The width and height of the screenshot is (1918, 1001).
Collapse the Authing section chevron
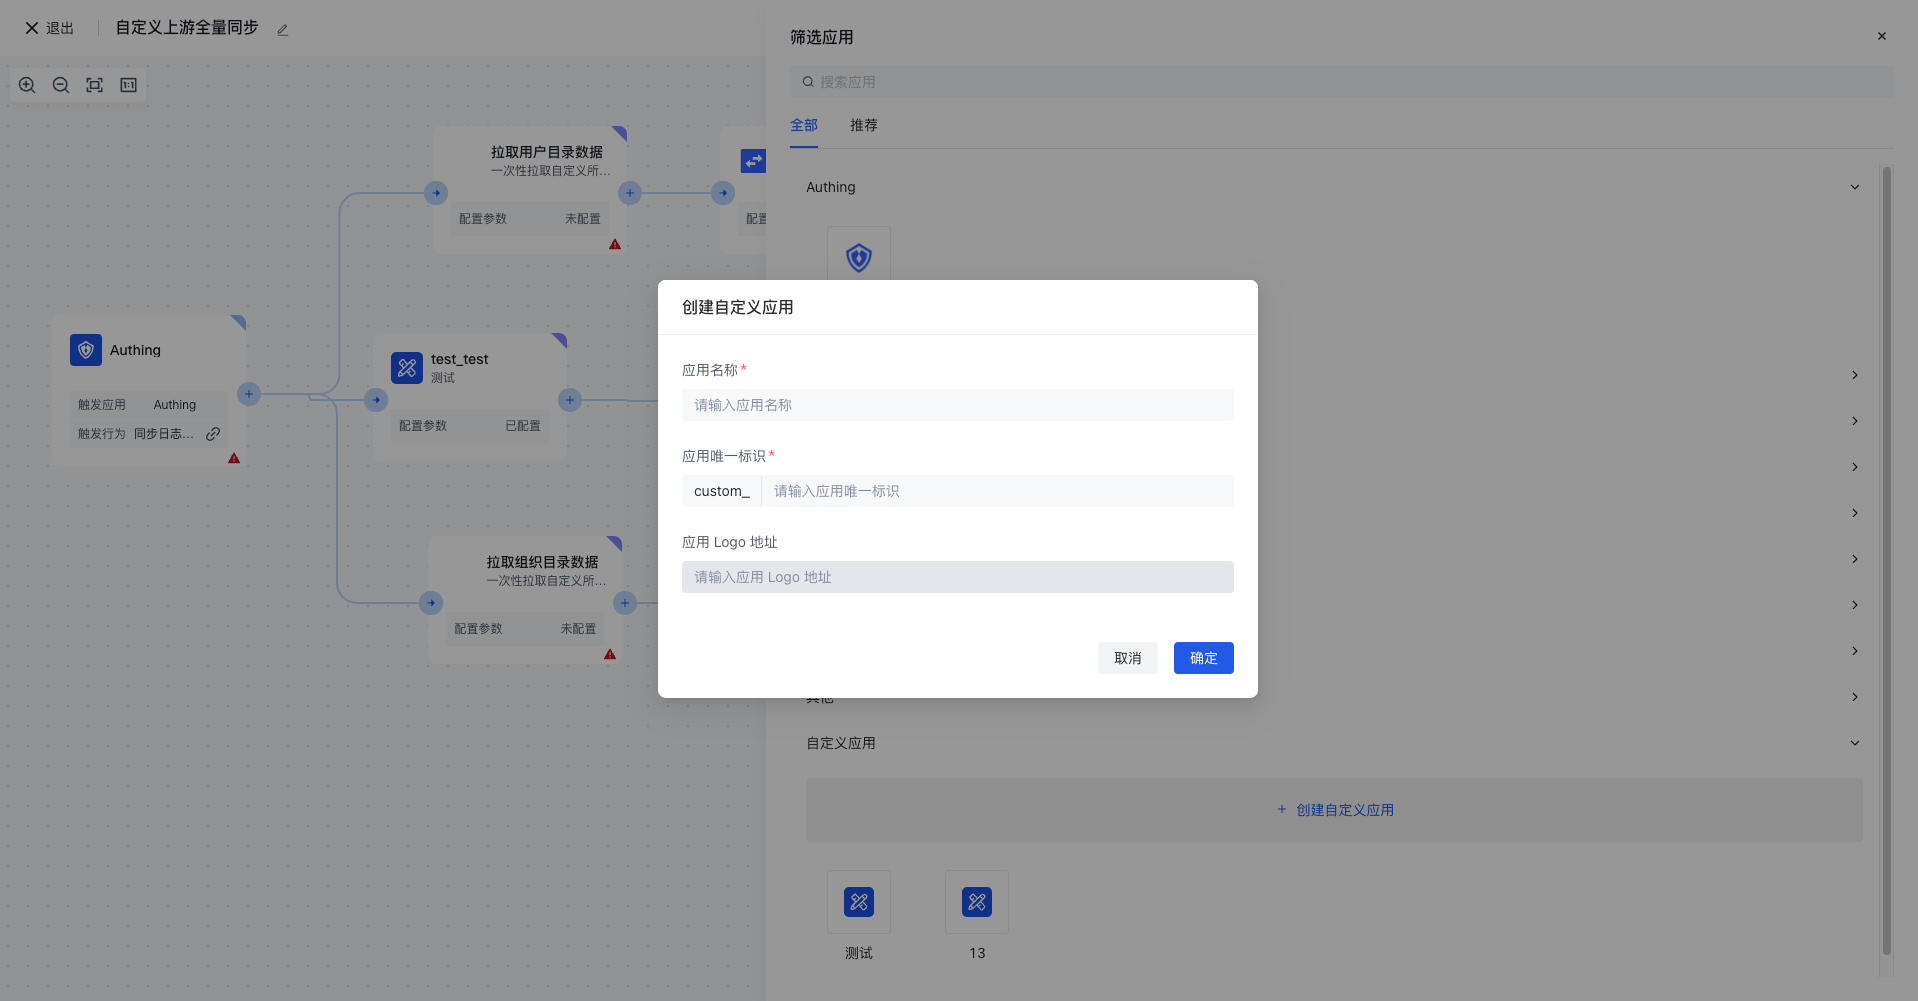point(1854,187)
